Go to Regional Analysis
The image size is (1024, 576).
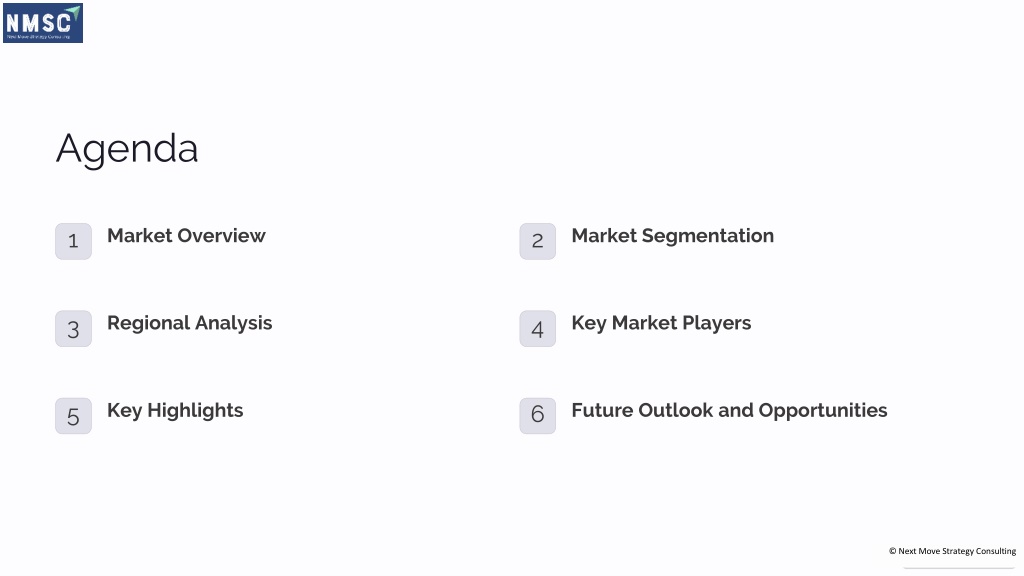coord(189,323)
